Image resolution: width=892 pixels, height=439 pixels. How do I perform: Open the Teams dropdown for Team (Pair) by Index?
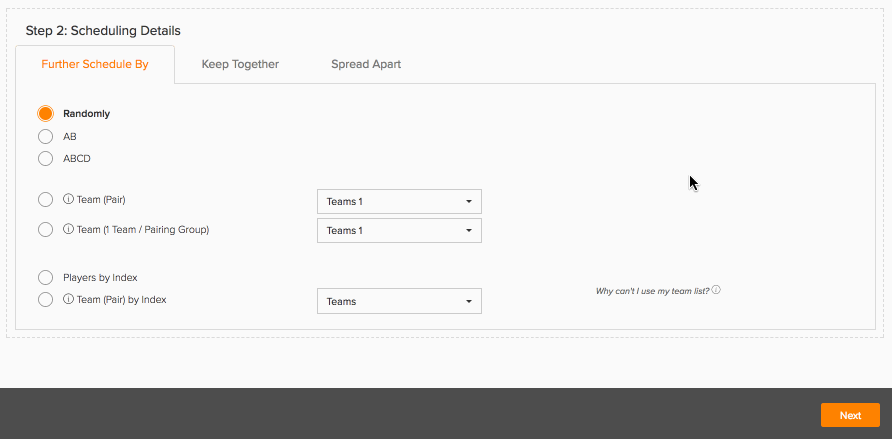coord(399,301)
